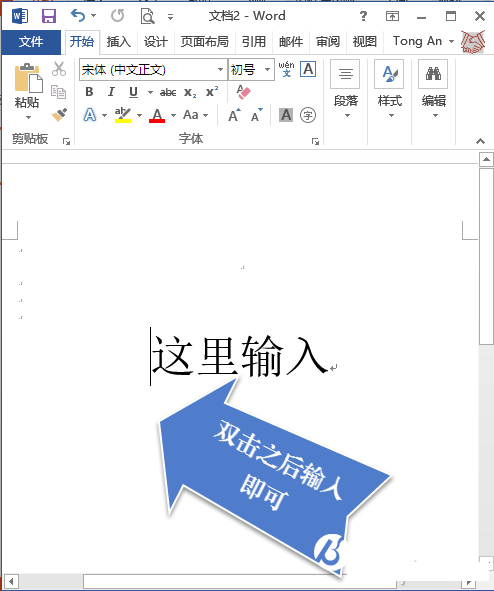Open the 样式 Styles group button
This screenshot has width=494, height=591.
390,90
